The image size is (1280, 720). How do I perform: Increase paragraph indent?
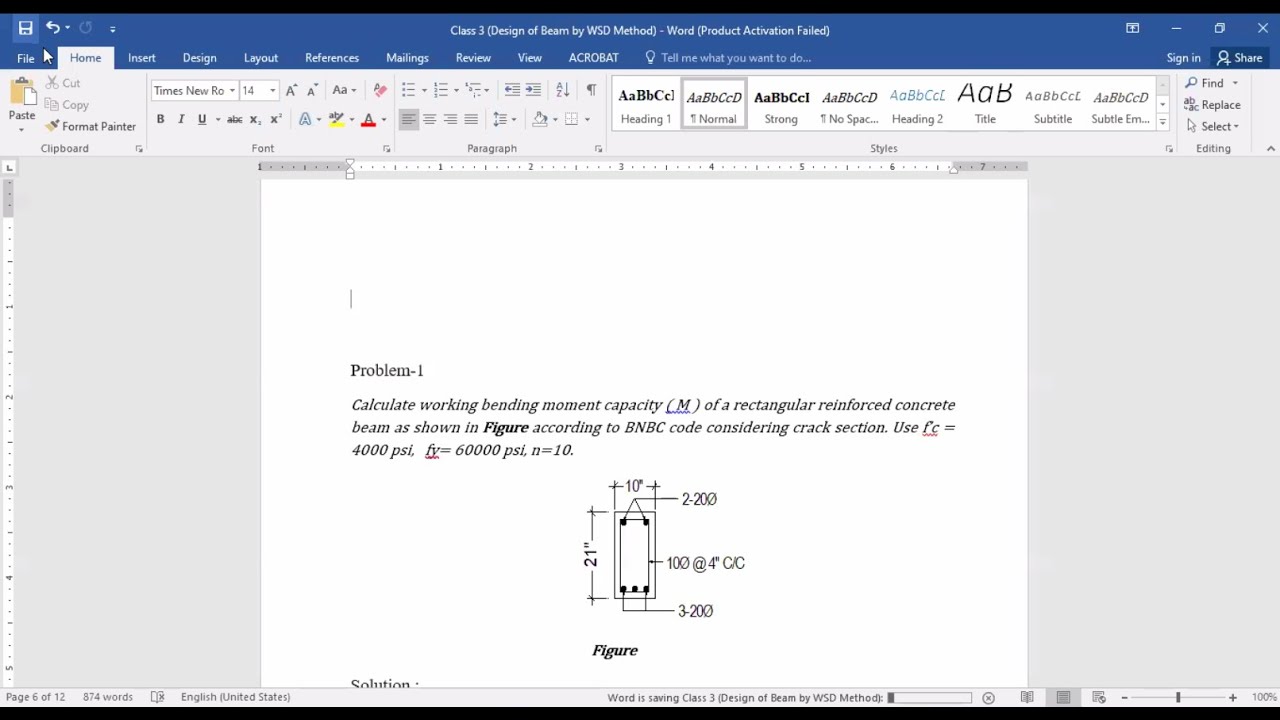(x=533, y=90)
